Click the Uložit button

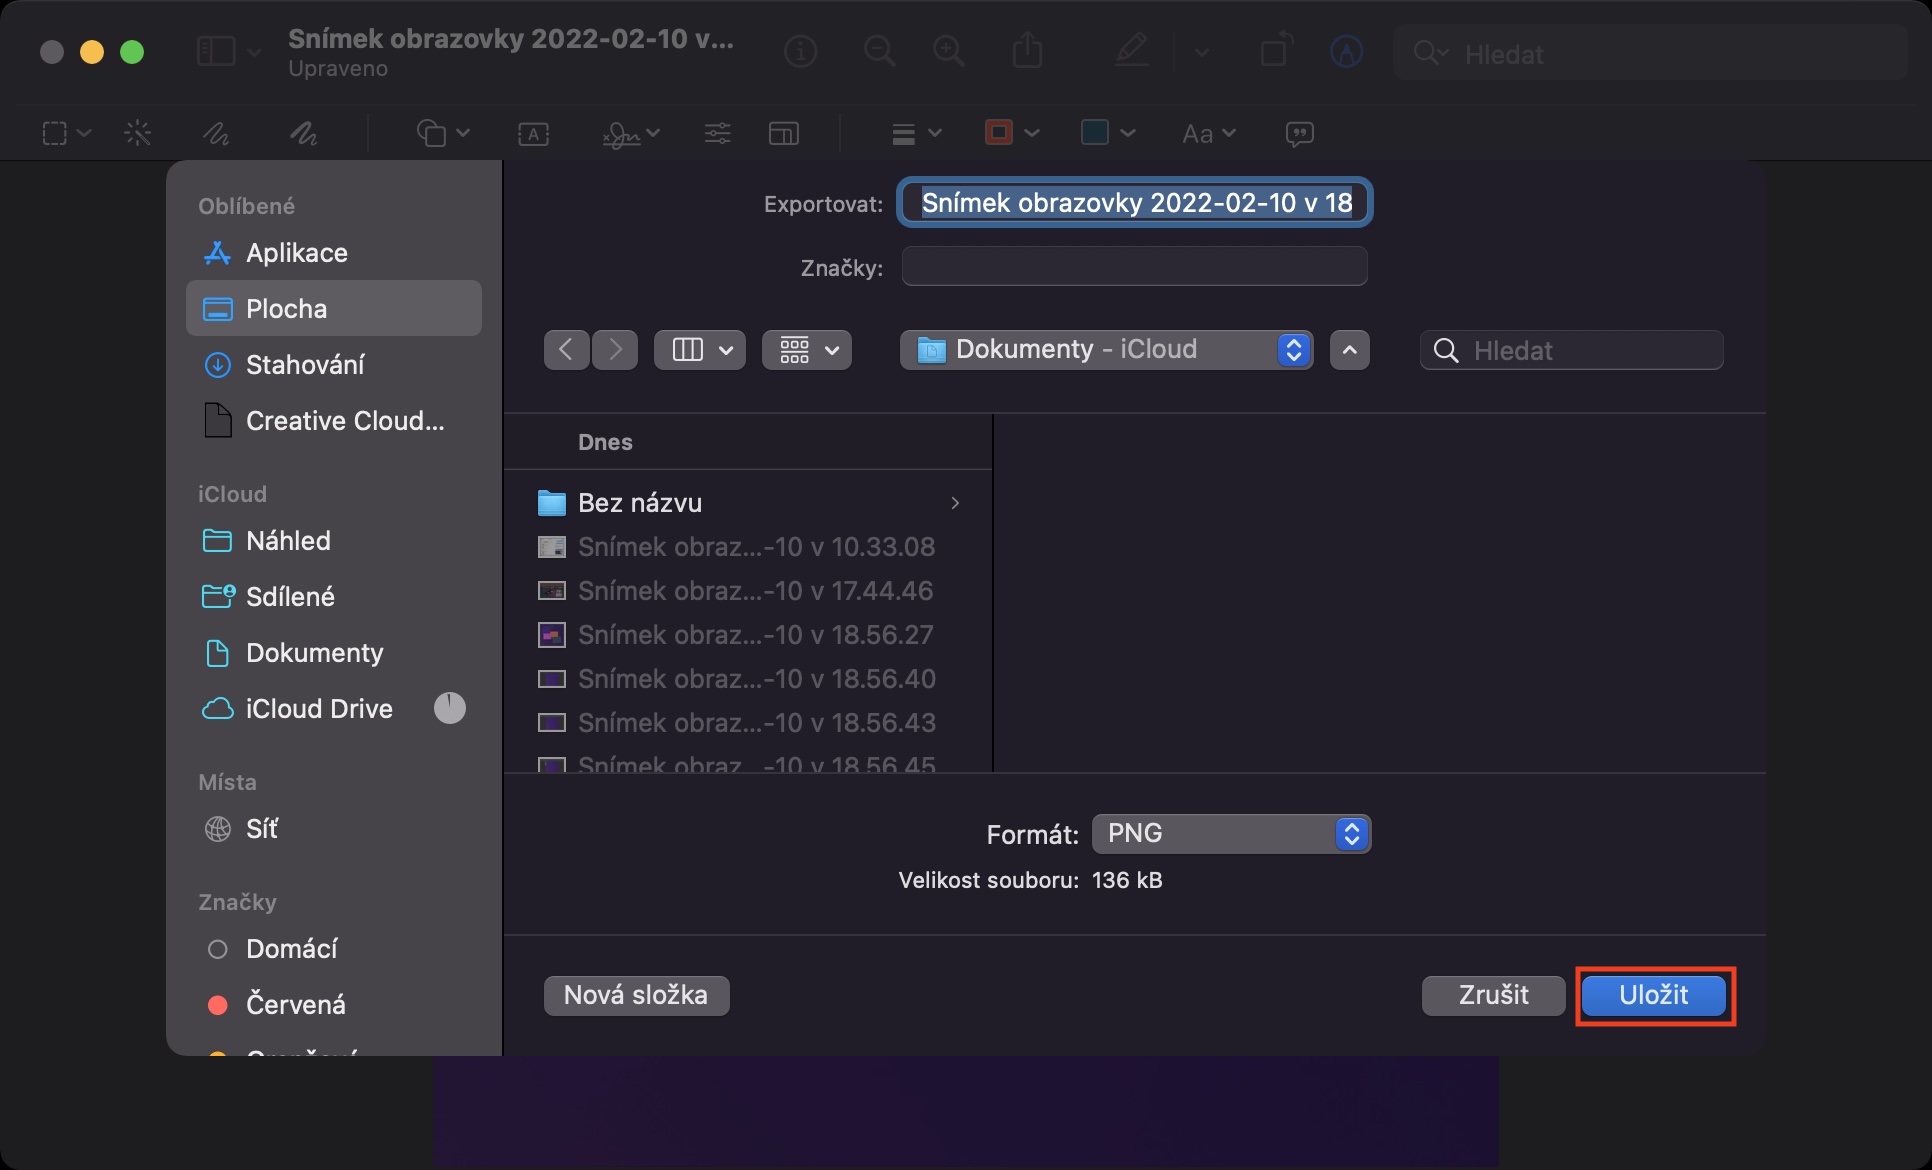point(1653,995)
